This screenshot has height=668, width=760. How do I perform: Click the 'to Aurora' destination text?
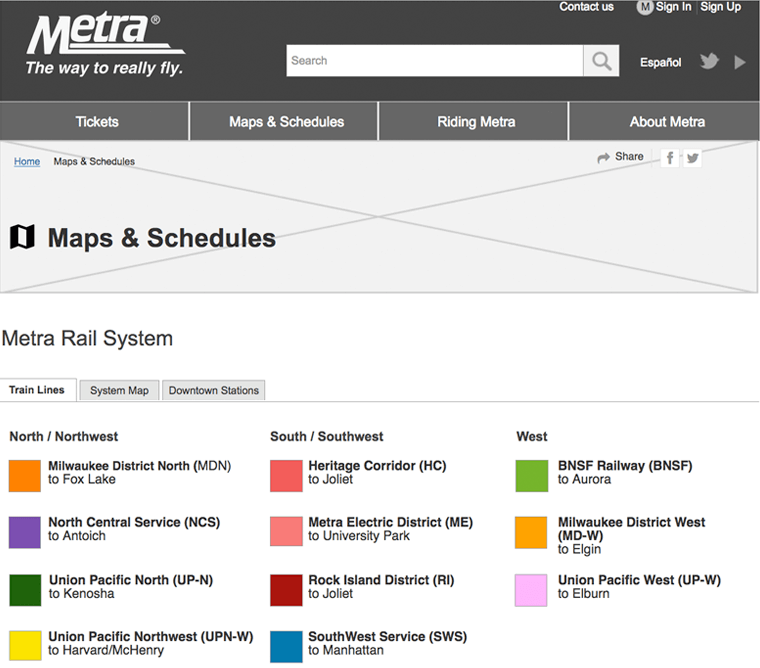pyautogui.click(x=585, y=479)
